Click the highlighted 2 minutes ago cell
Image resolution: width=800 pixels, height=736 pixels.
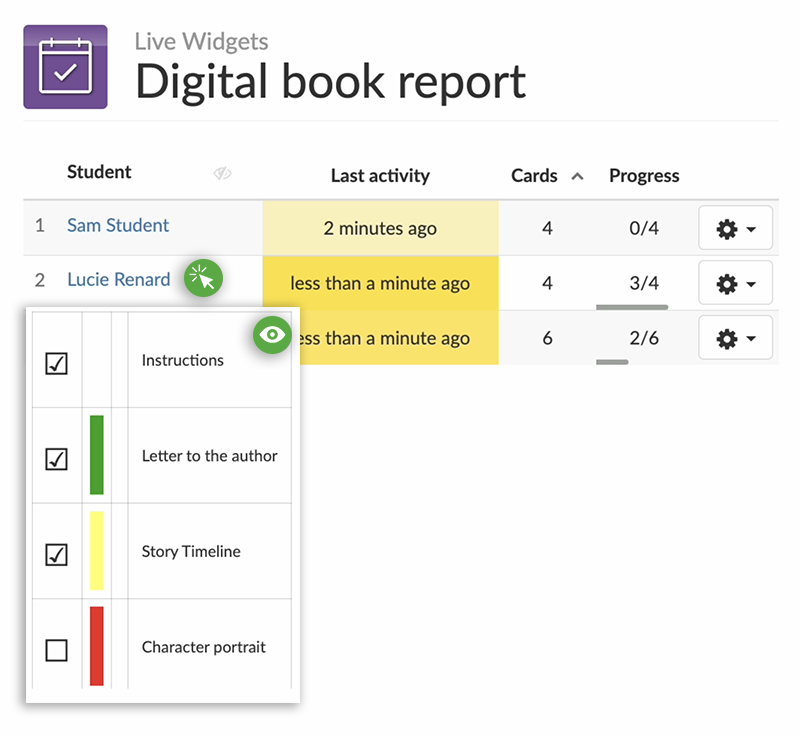pyautogui.click(x=380, y=228)
